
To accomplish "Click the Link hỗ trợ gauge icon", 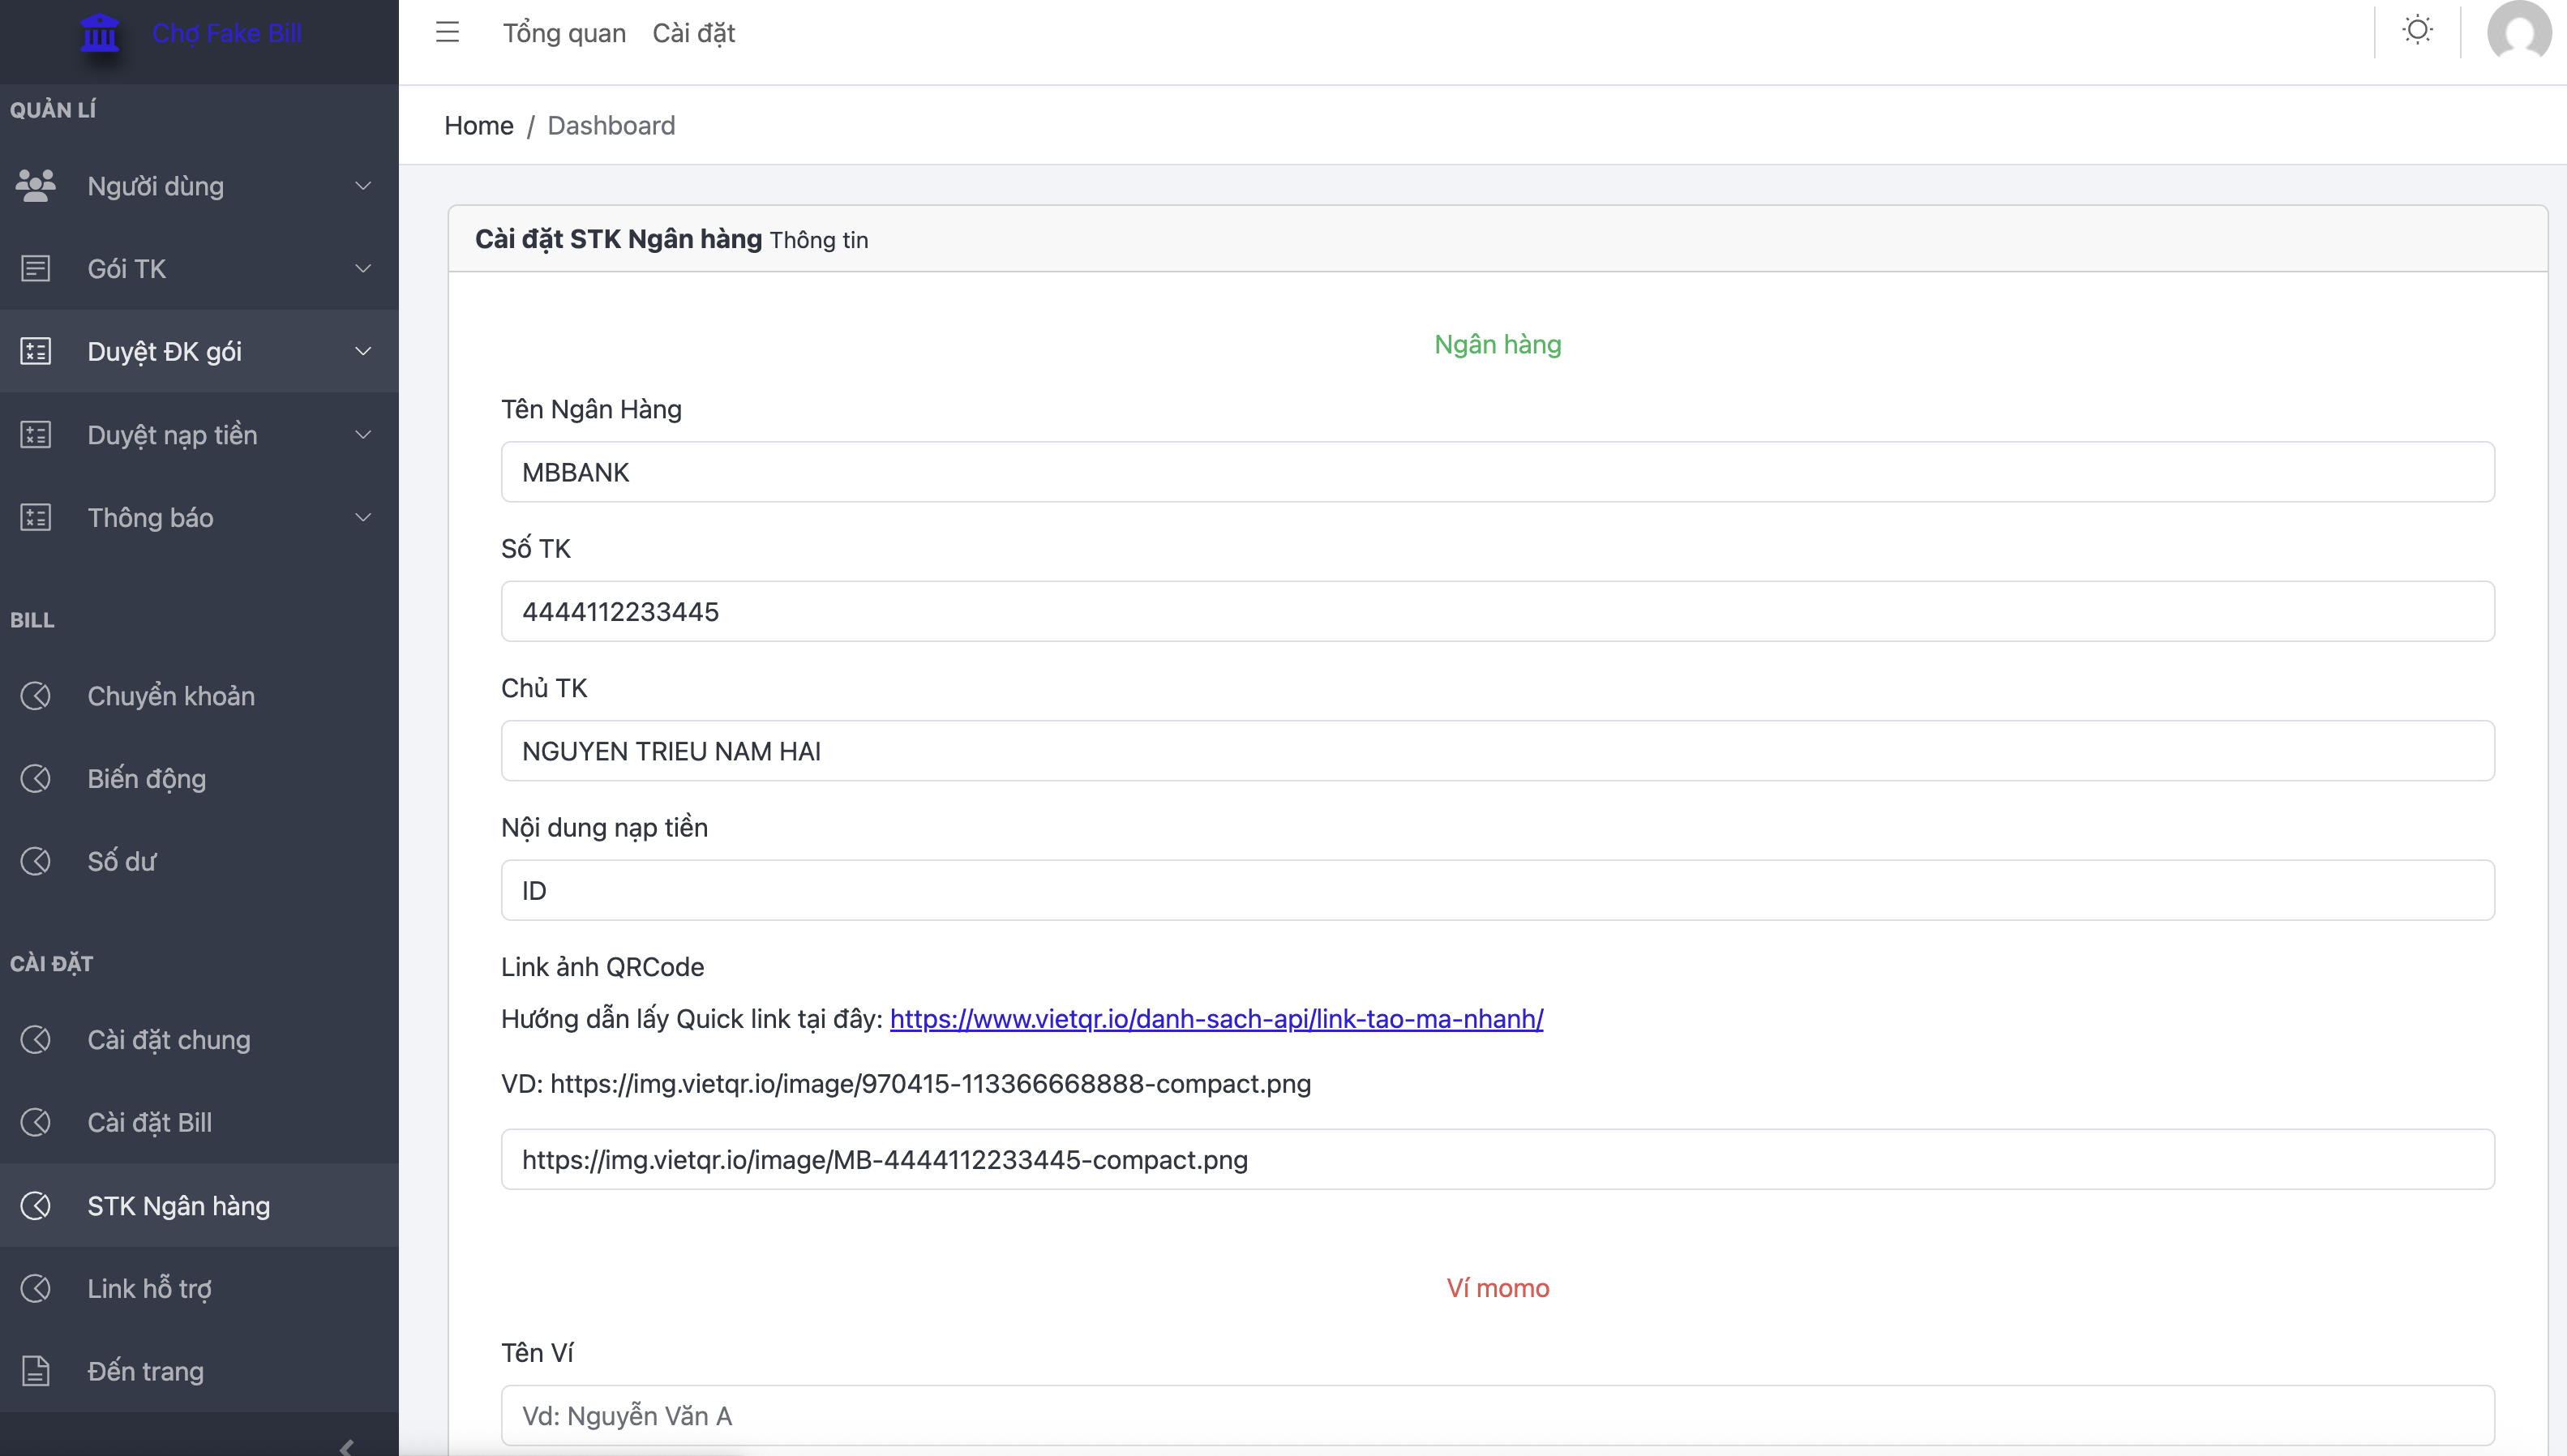I will pos(36,1288).
